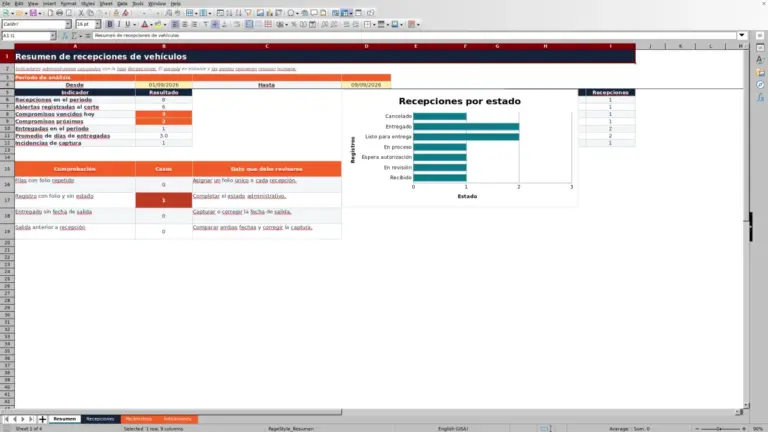Open the Insert menu
Screen dimensions: 768x432
[x=49, y=3]
